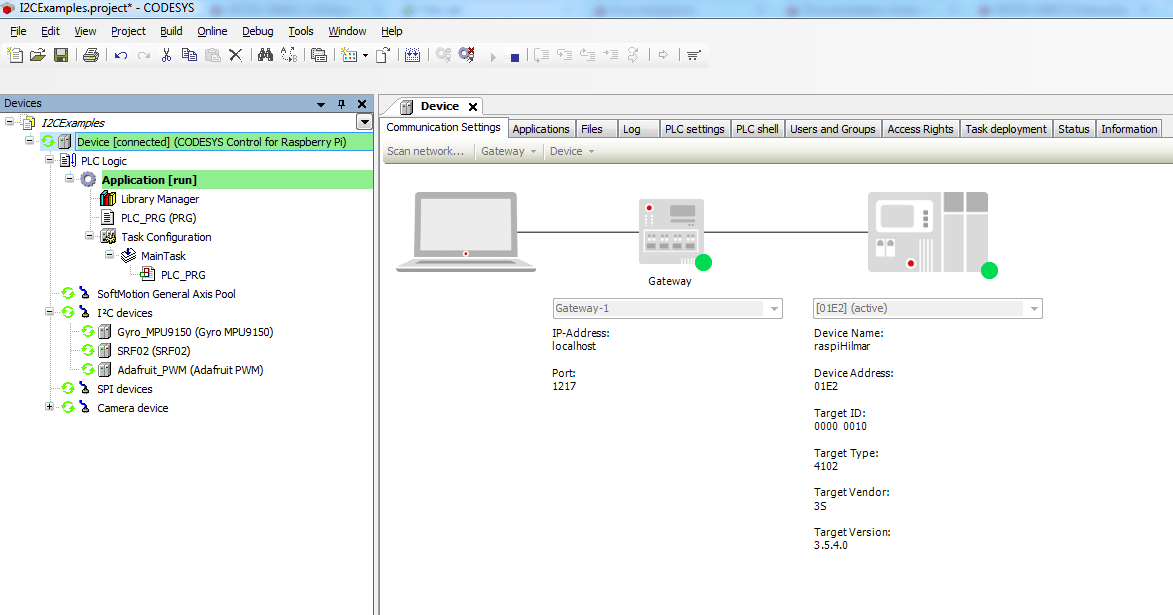Select SoftMotion General Axis Pool node

(x=166, y=294)
